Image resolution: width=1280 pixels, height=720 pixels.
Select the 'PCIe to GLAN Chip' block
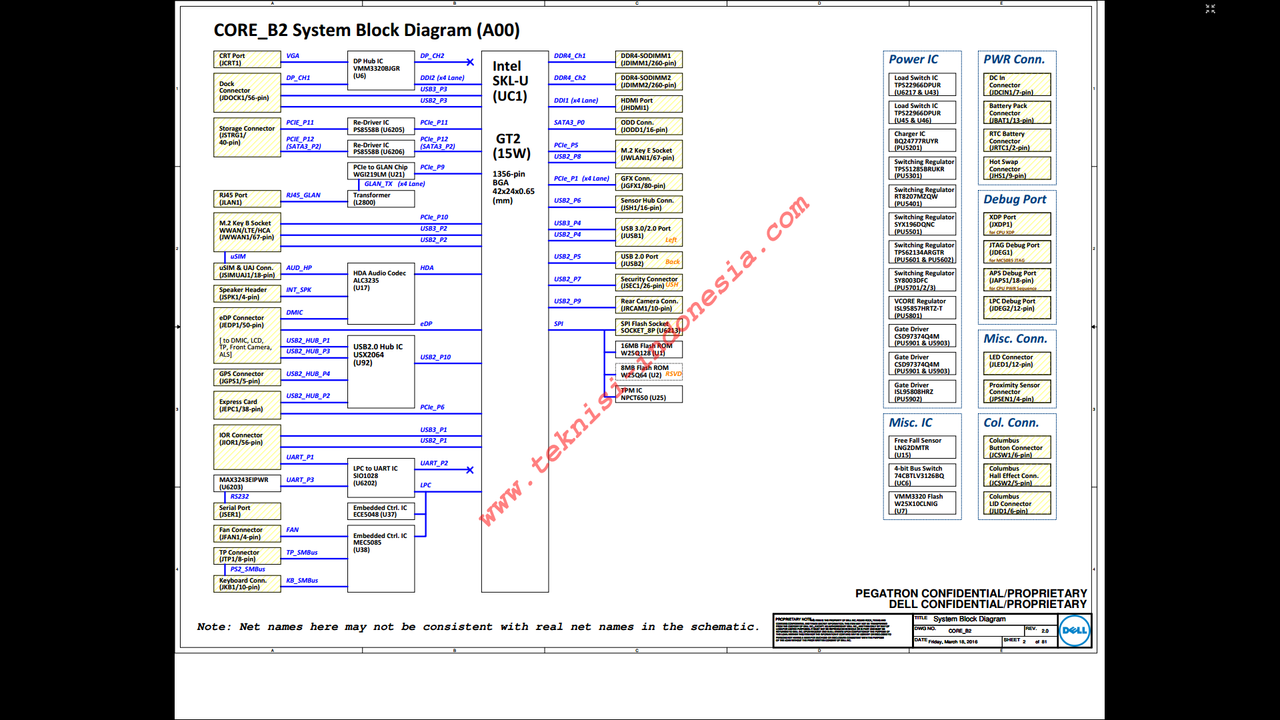click(x=381, y=171)
